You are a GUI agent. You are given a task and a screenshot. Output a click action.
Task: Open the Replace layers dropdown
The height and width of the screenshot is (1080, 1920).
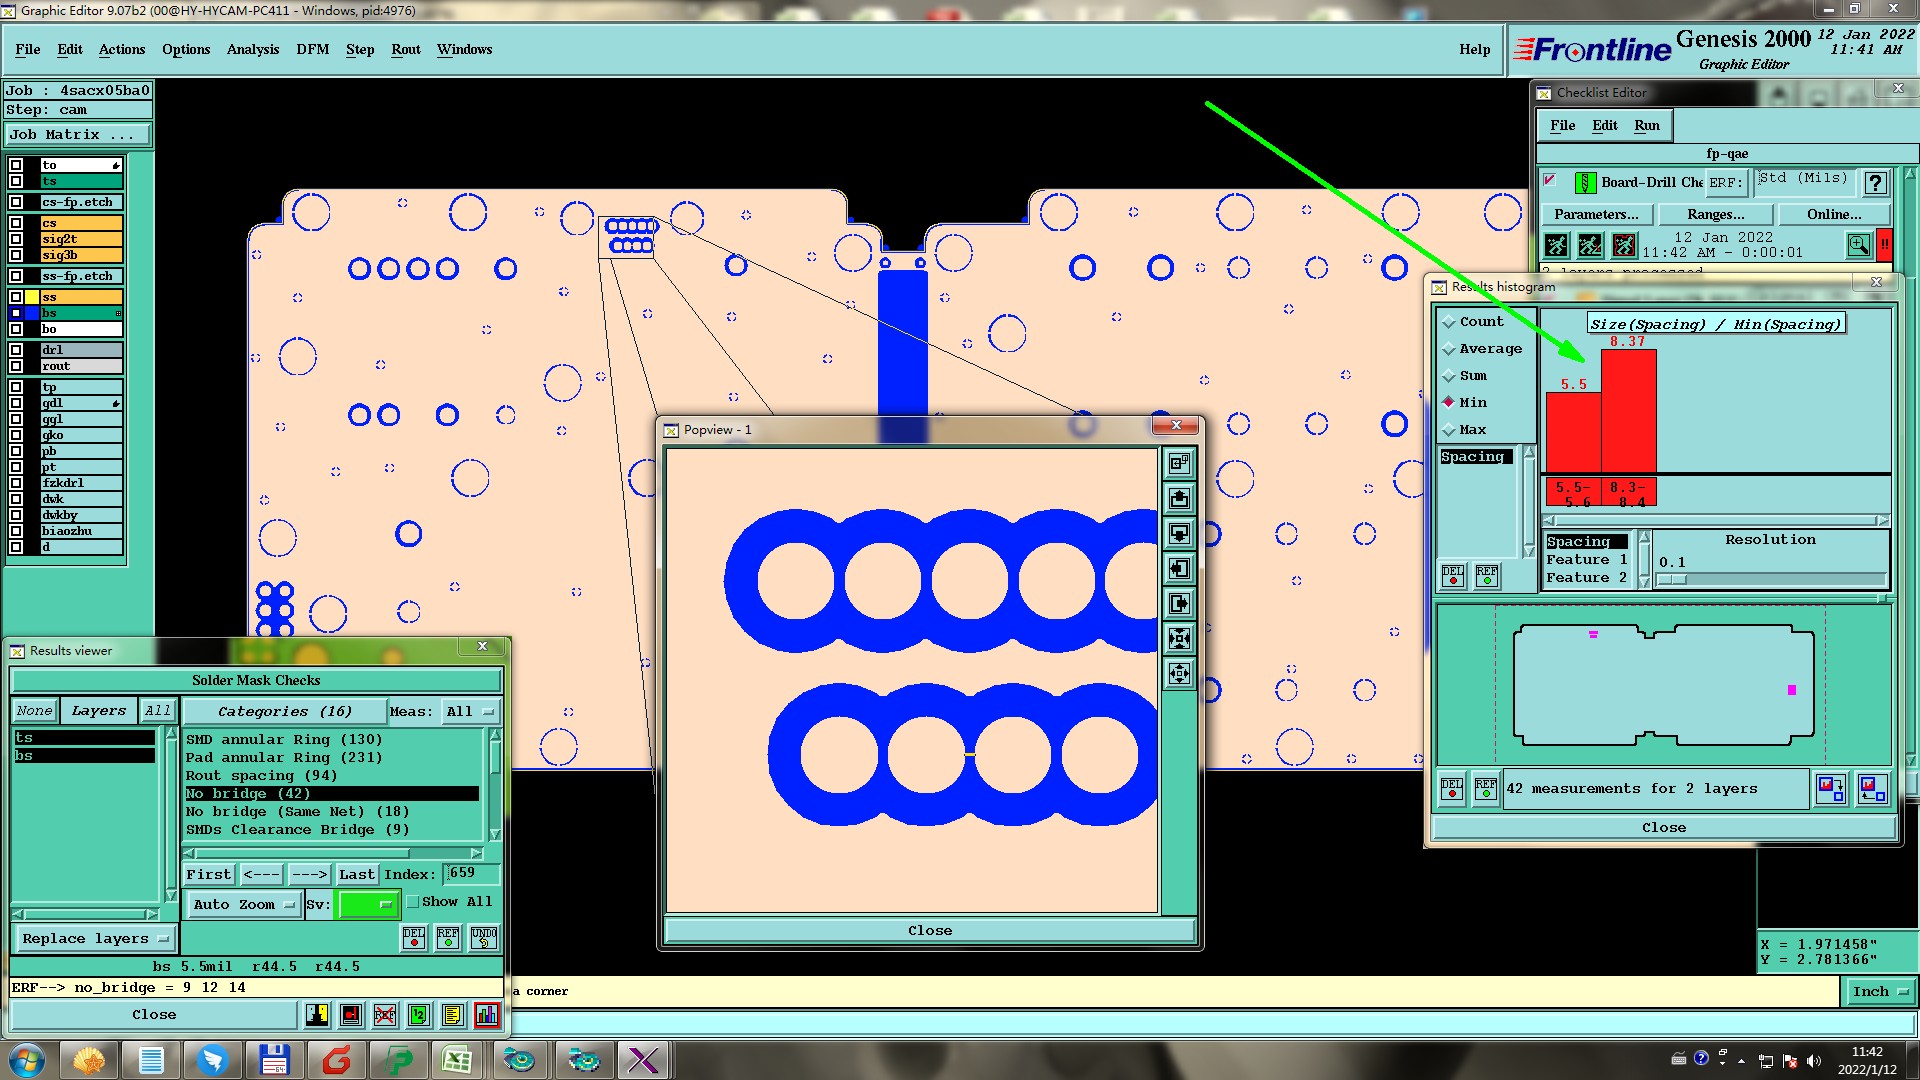pos(94,939)
